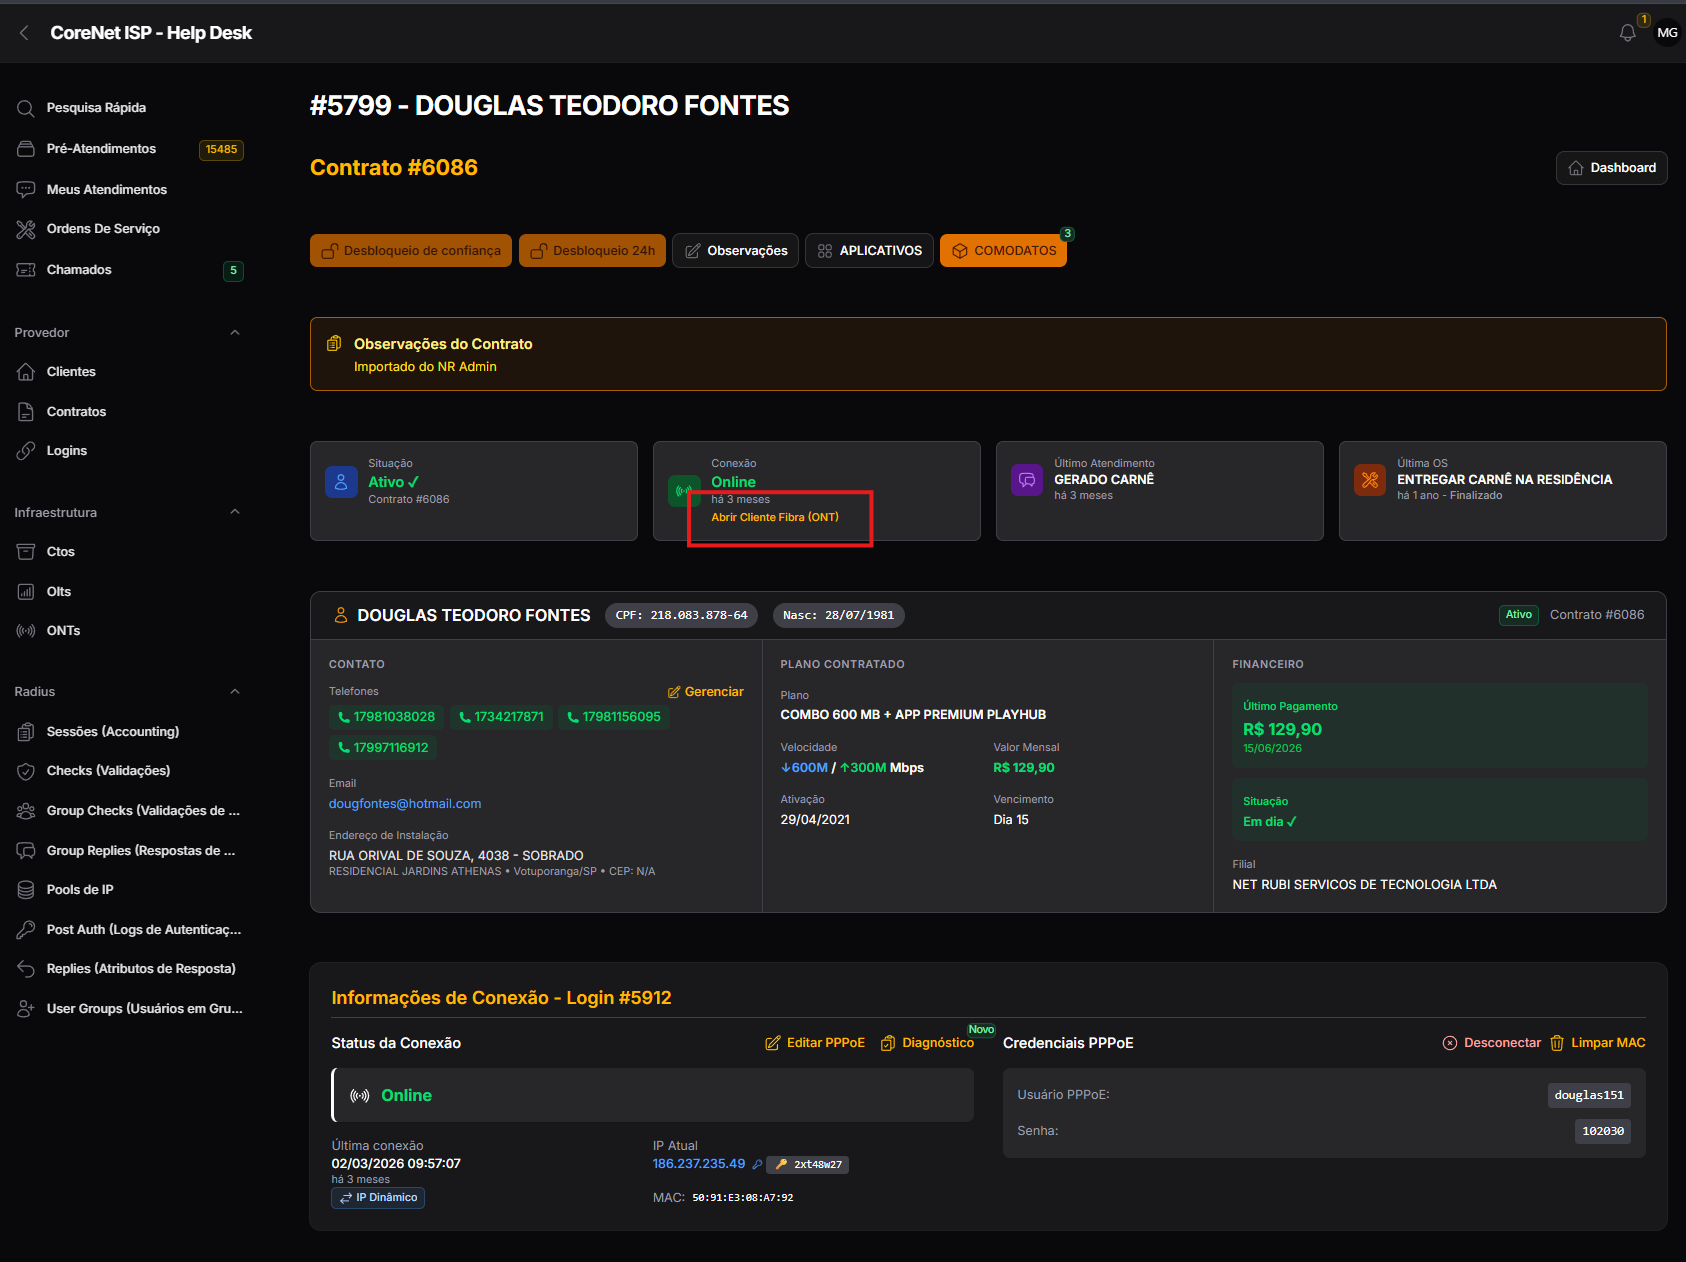Click phone number 1734217871
Screen dimensions: 1686x1262
501,717
